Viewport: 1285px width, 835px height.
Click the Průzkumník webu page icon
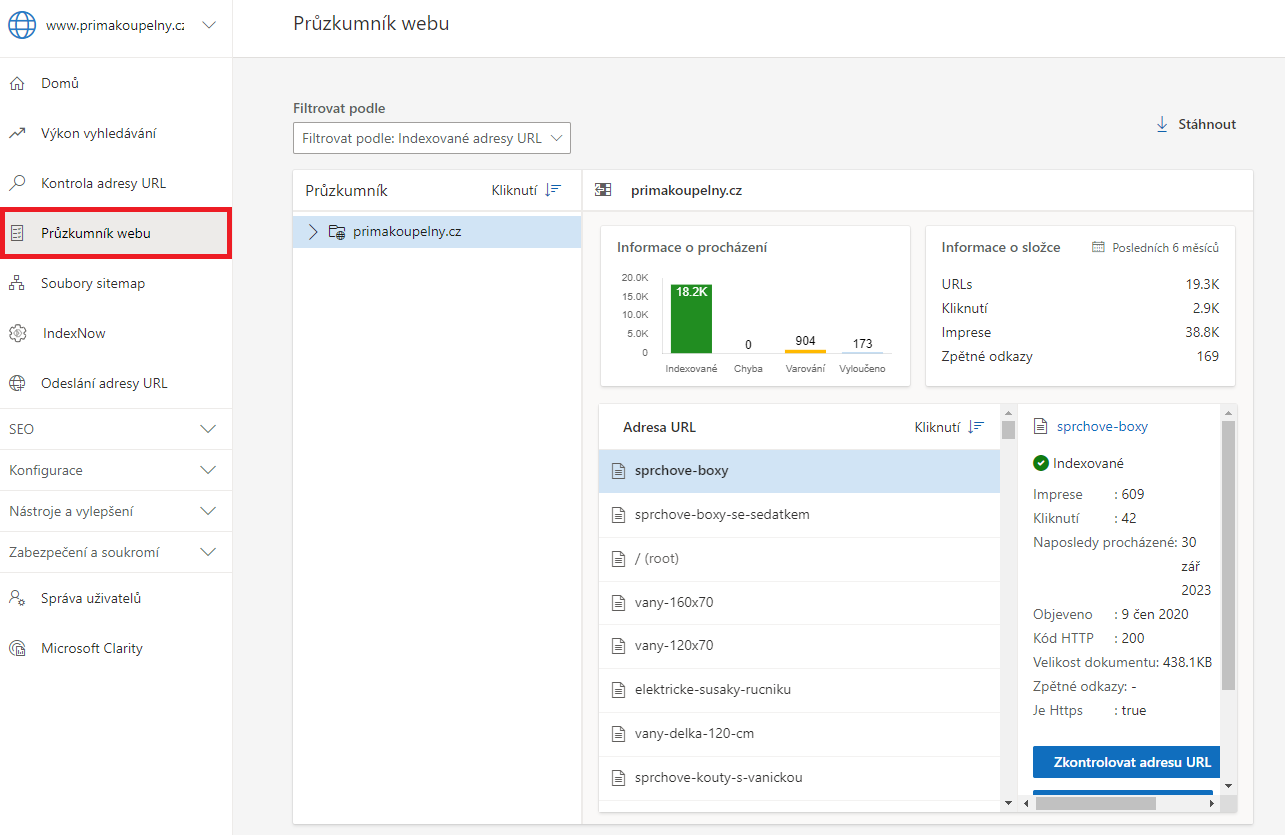click(17, 233)
